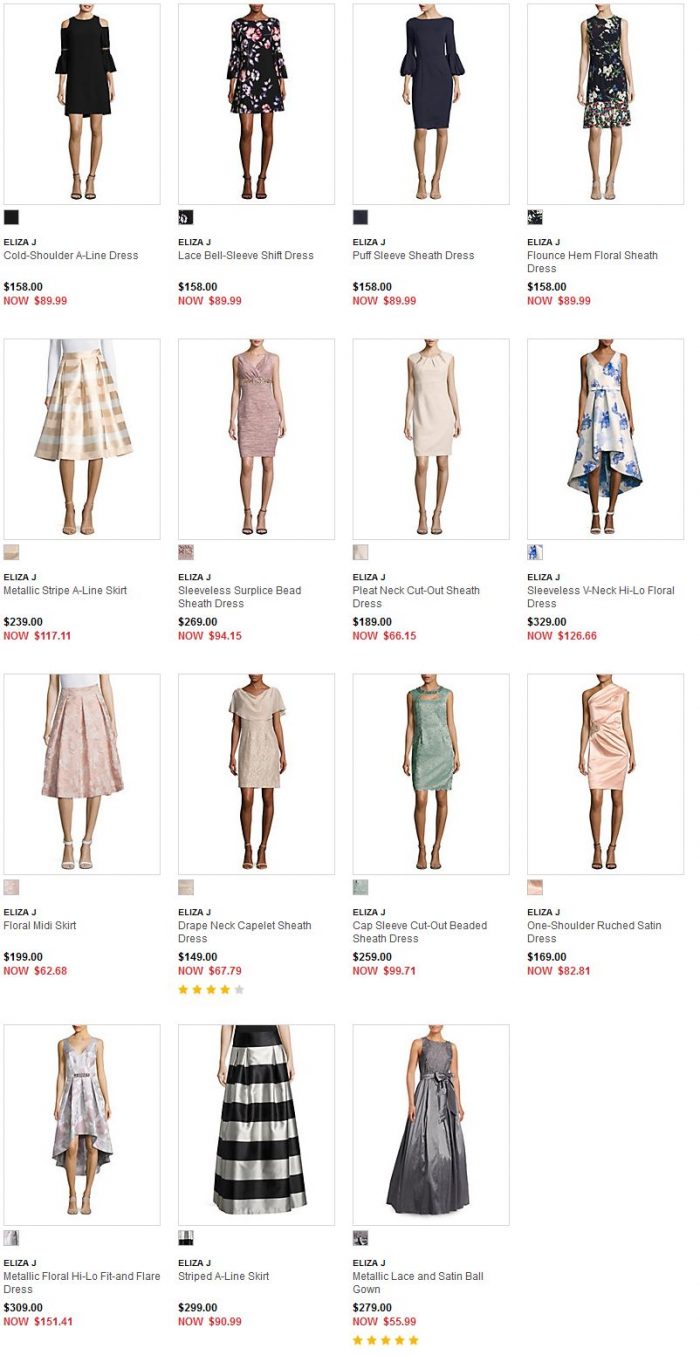Screen dimensions: 700x1355
Task: Open Cold-Shoulder A-Line Dress product image
Action: pos(82,104)
